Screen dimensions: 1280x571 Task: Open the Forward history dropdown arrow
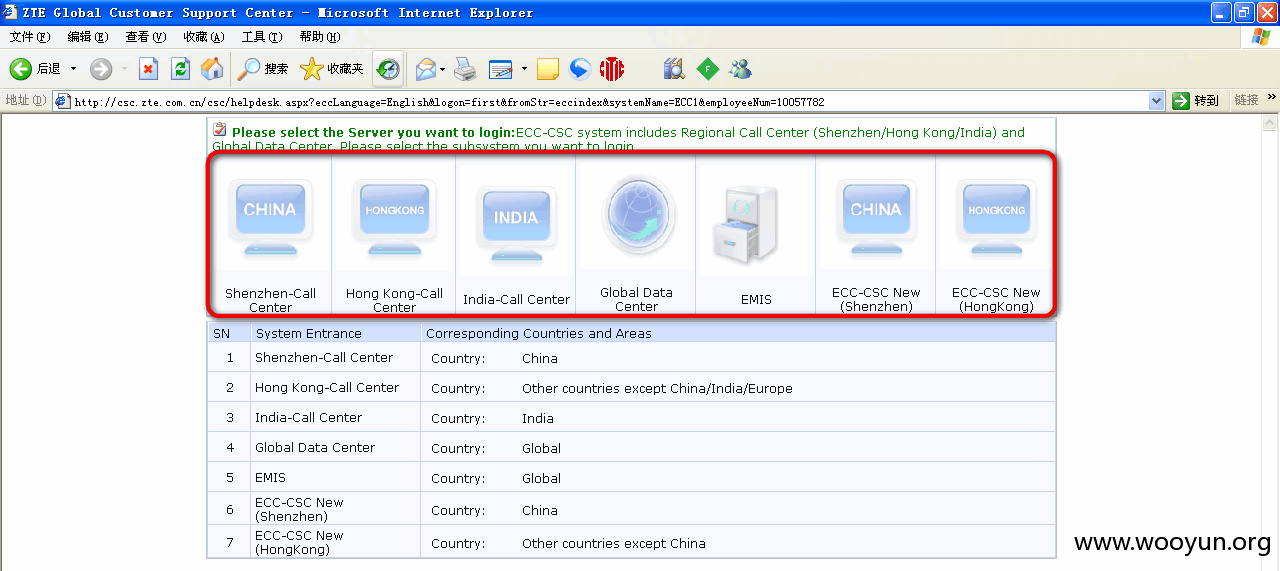[124, 69]
